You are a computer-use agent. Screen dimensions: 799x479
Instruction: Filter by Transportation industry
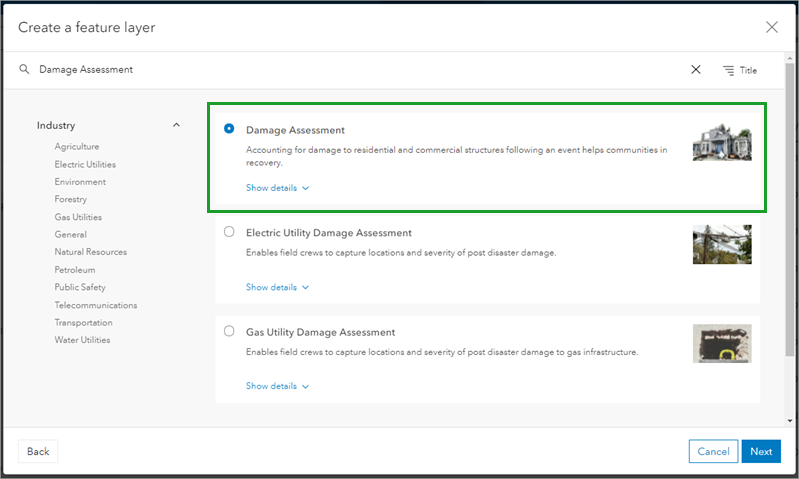[84, 322]
